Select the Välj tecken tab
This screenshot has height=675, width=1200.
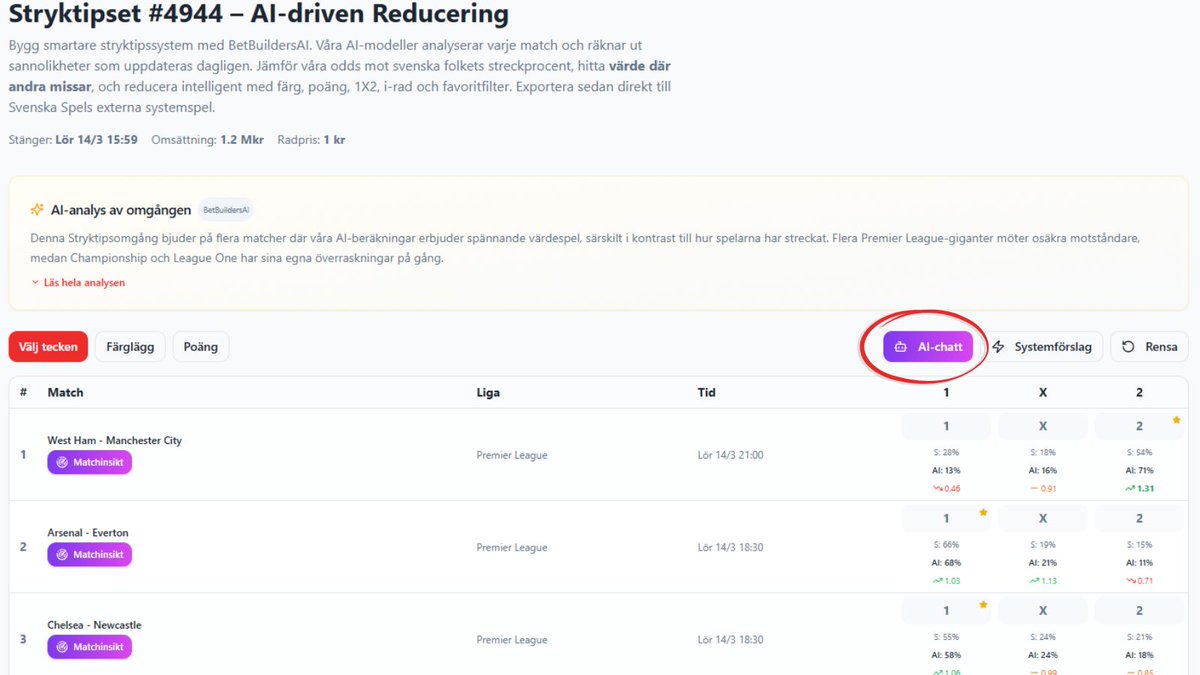pos(48,347)
